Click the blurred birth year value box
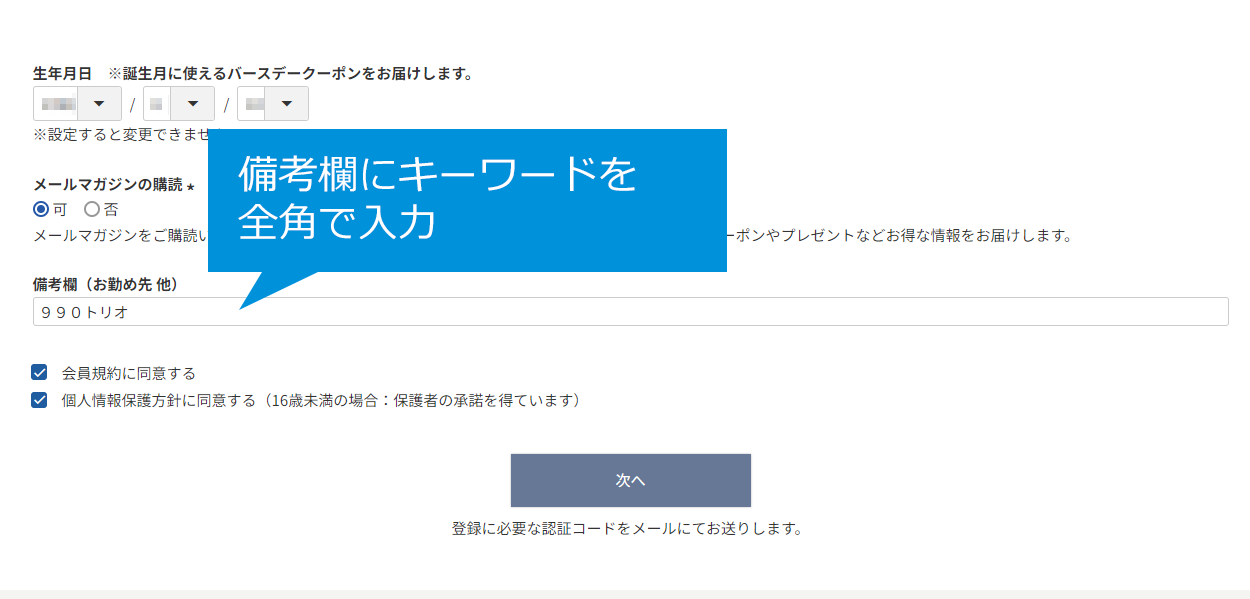 57,104
